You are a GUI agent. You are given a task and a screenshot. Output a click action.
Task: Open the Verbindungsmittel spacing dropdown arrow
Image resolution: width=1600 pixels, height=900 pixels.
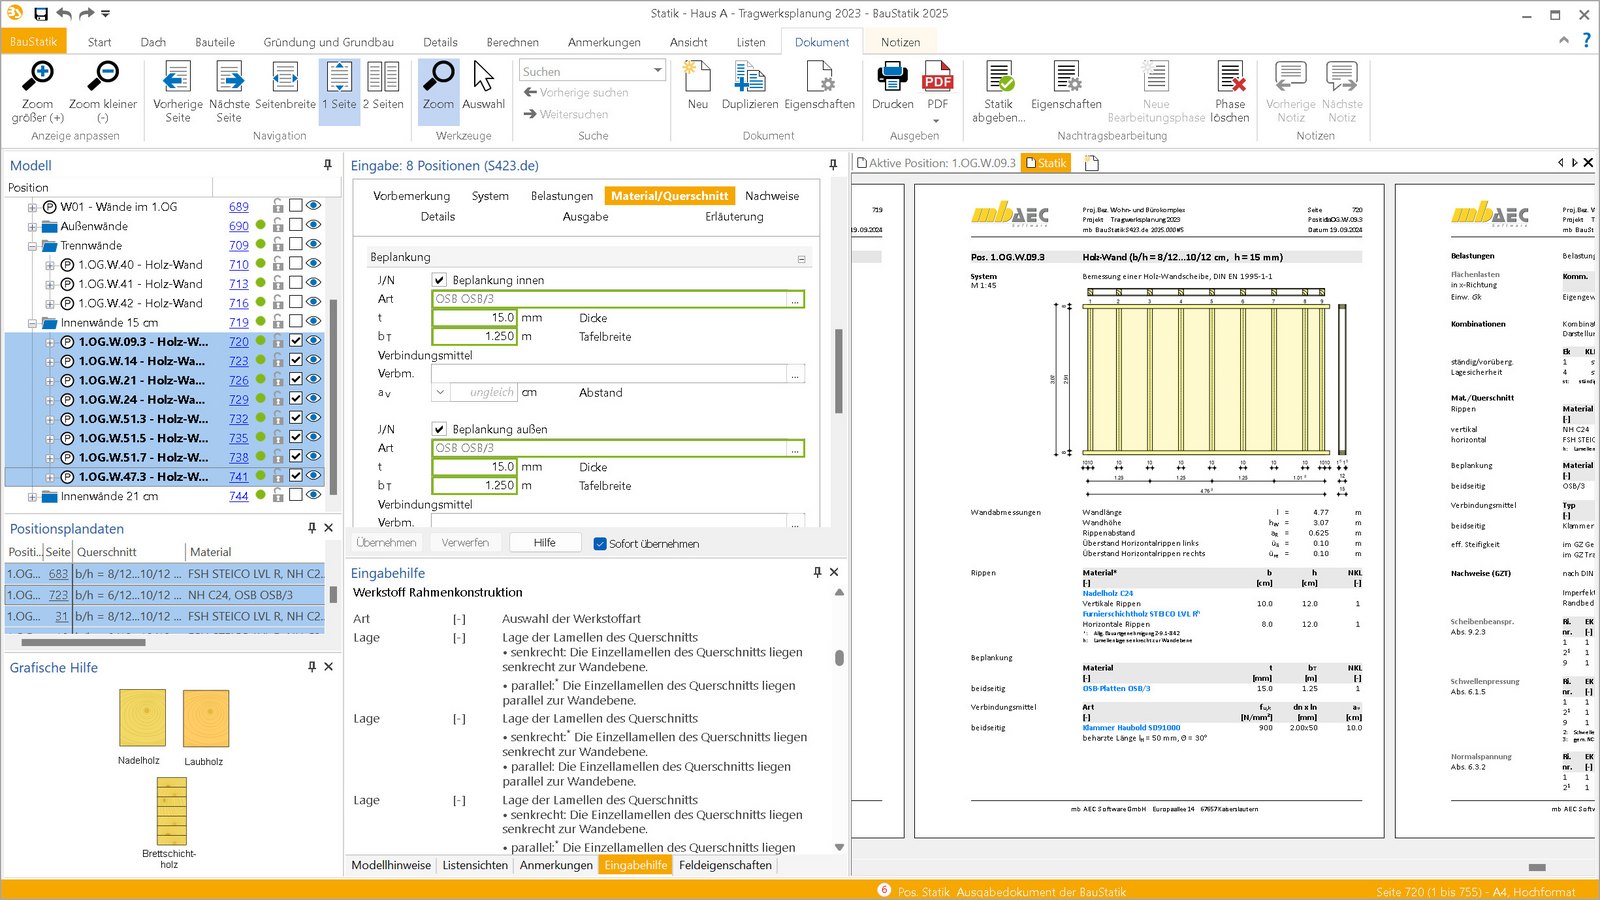coord(440,392)
